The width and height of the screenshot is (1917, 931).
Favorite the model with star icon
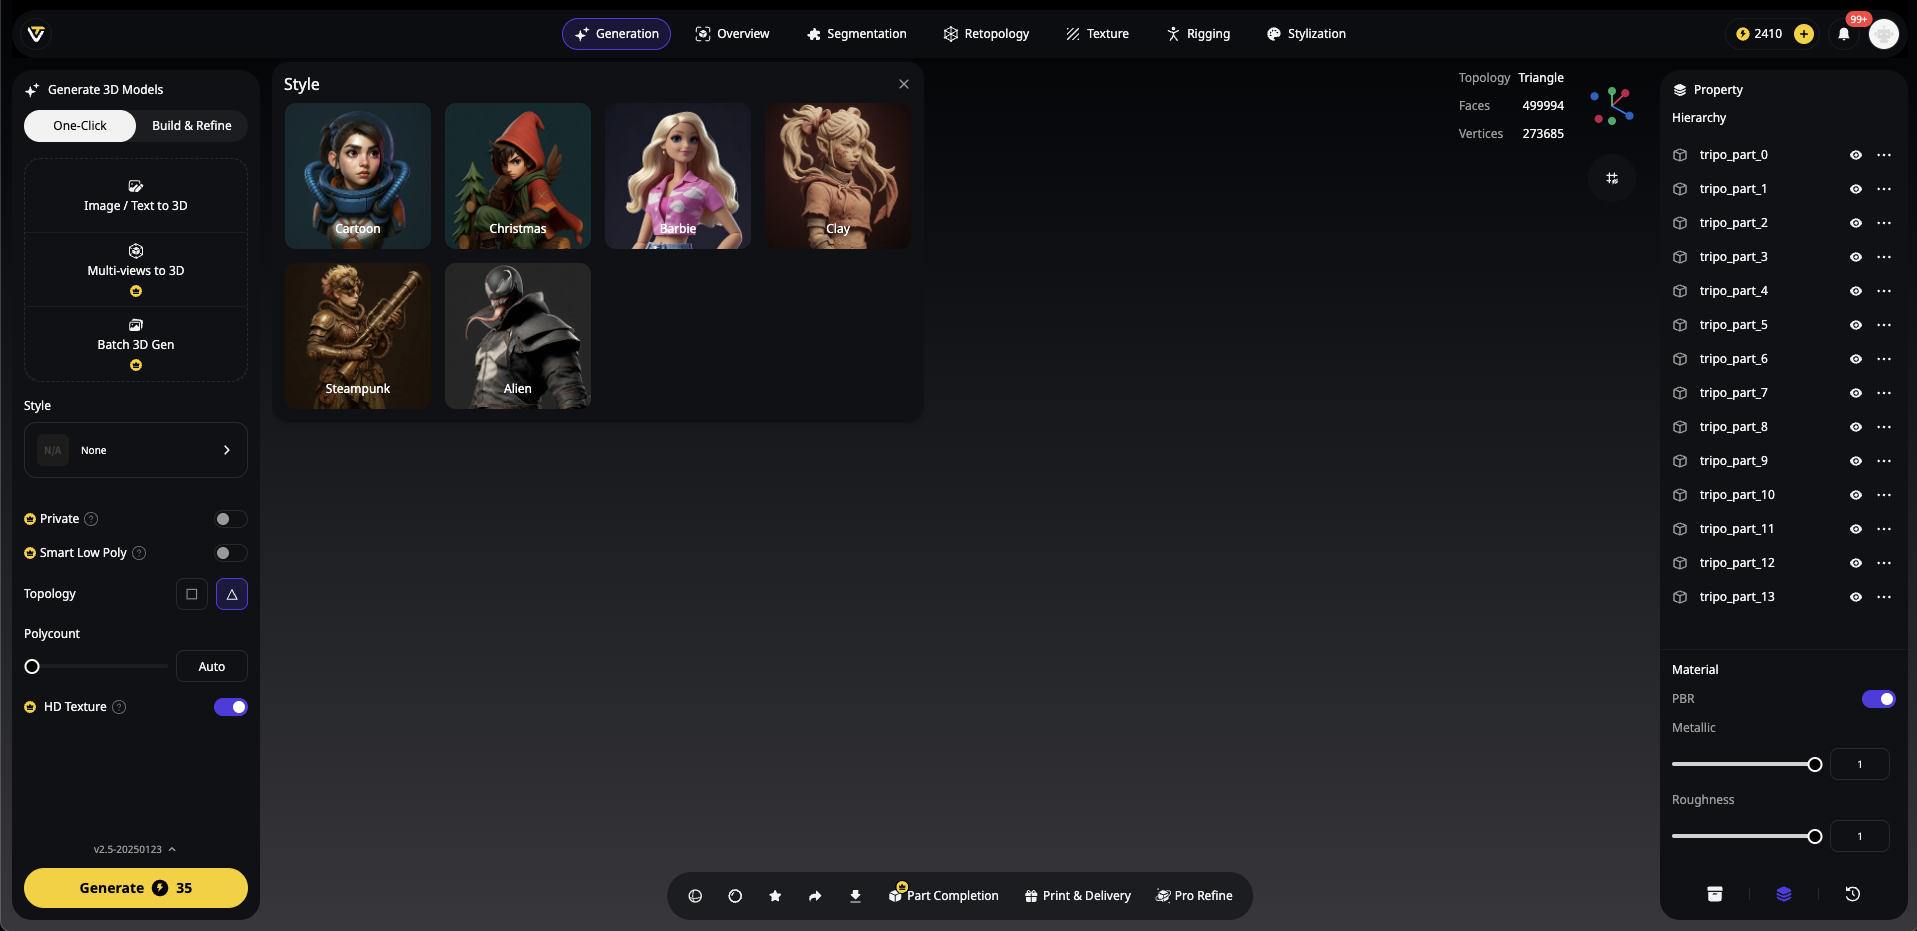pos(775,896)
